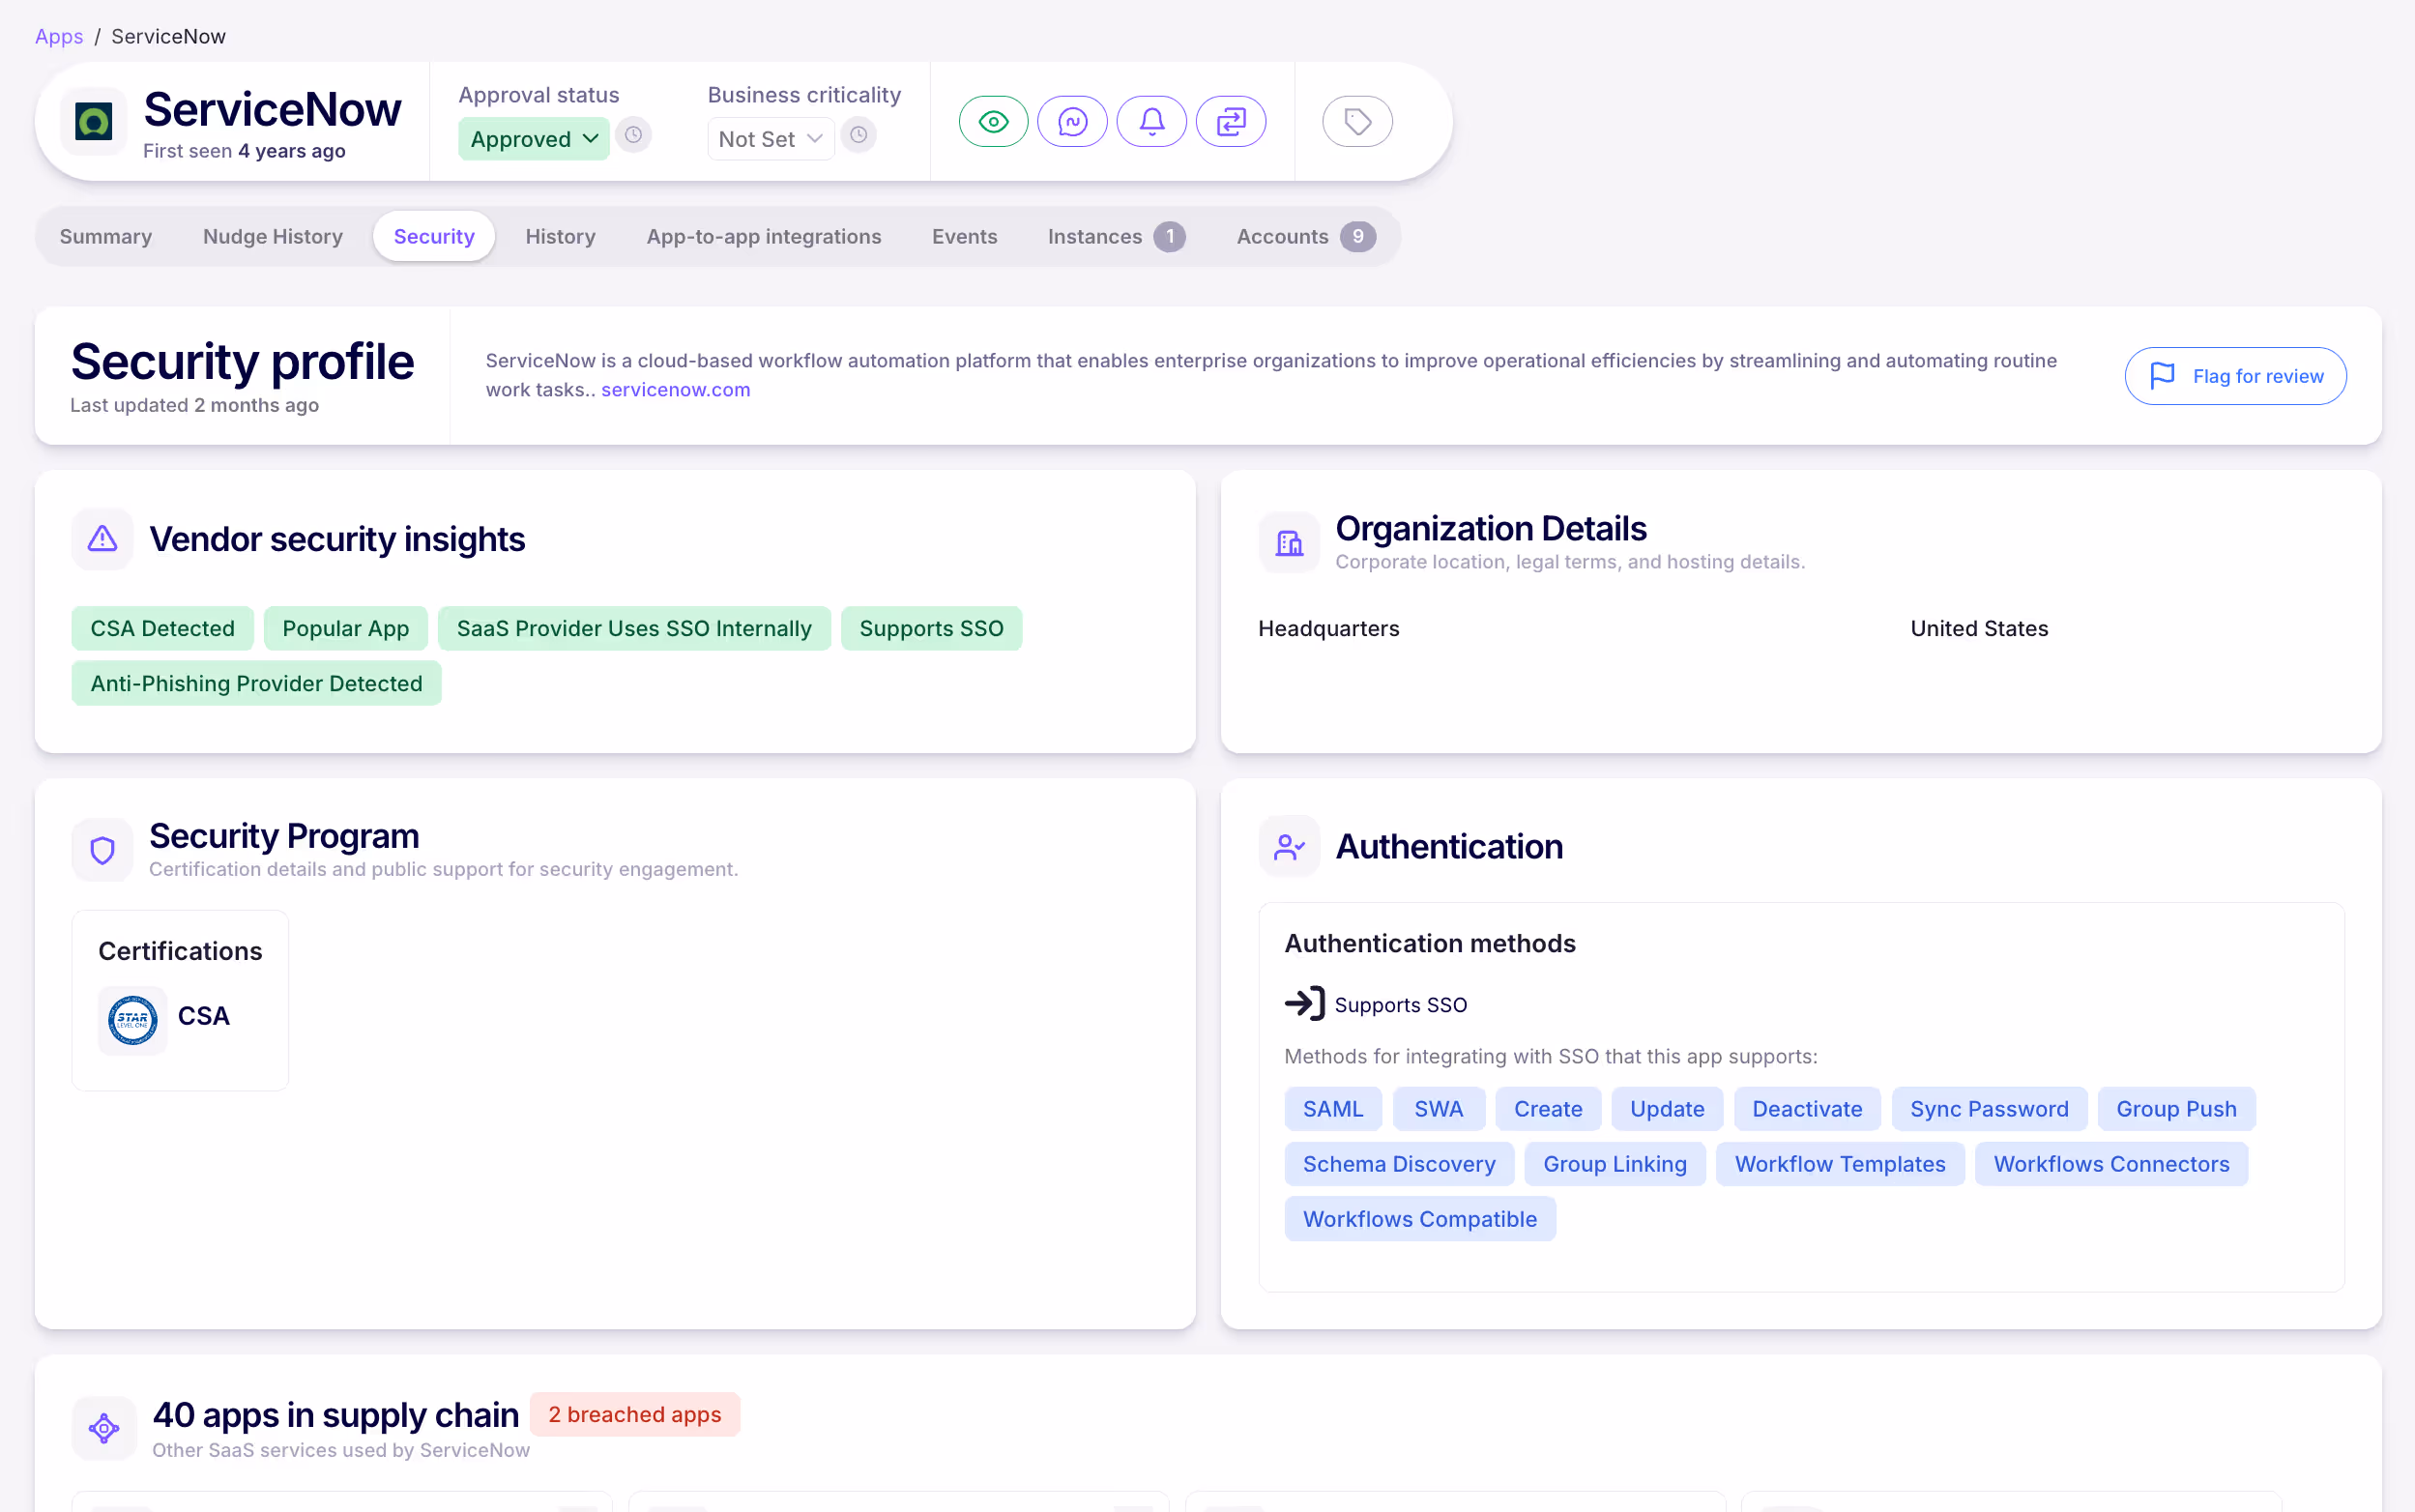The image size is (2415, 1512).
Task: Click the Certifications card heading
Action: pyautogui.click(x=180, y=951)
